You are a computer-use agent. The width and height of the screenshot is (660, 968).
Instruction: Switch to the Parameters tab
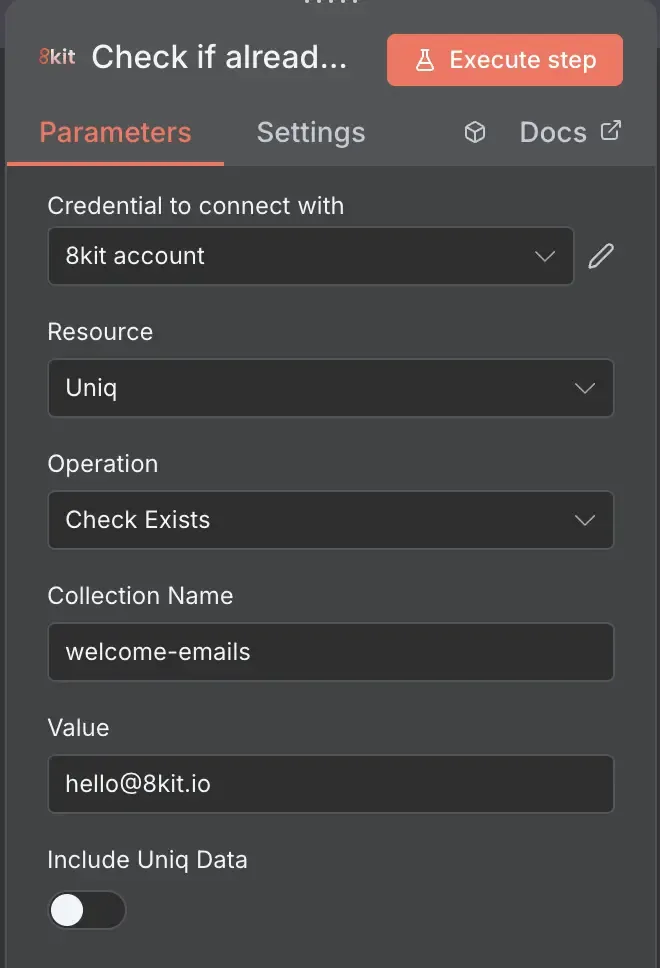(x=115, y=133)
